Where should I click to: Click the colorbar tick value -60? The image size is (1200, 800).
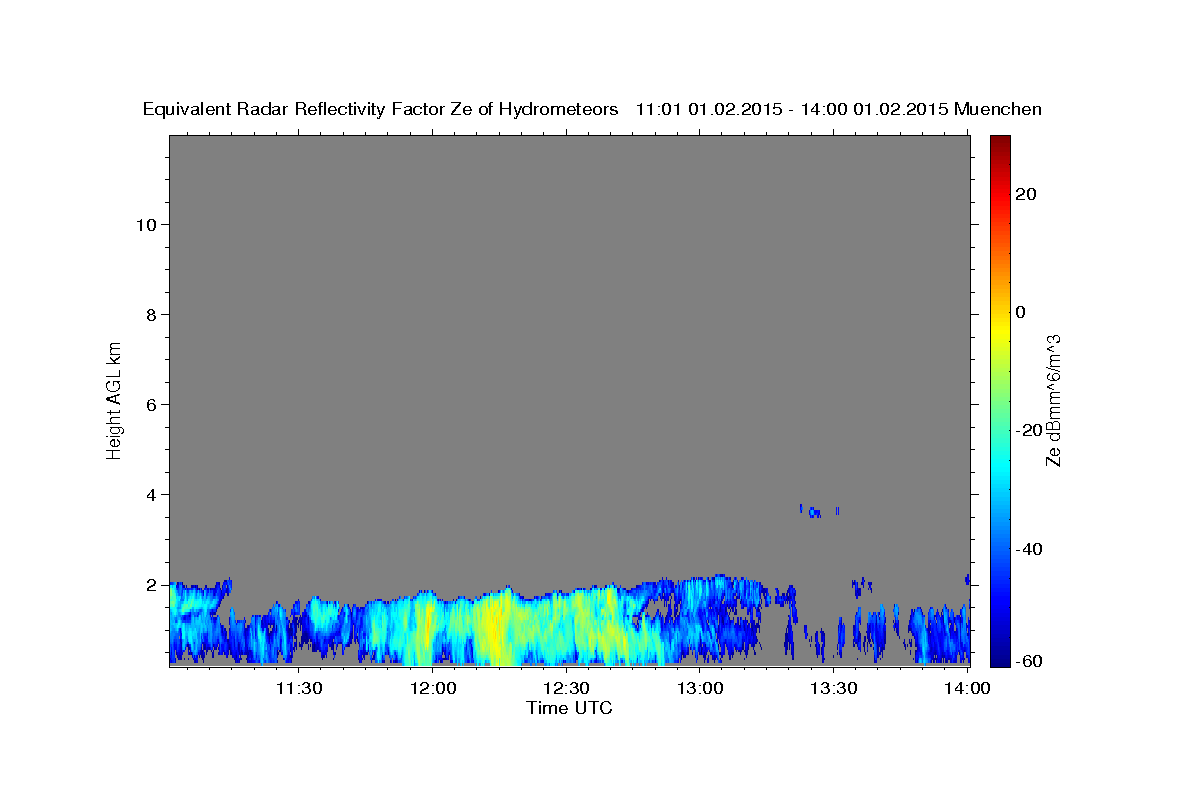click(x=1030, y=660)
